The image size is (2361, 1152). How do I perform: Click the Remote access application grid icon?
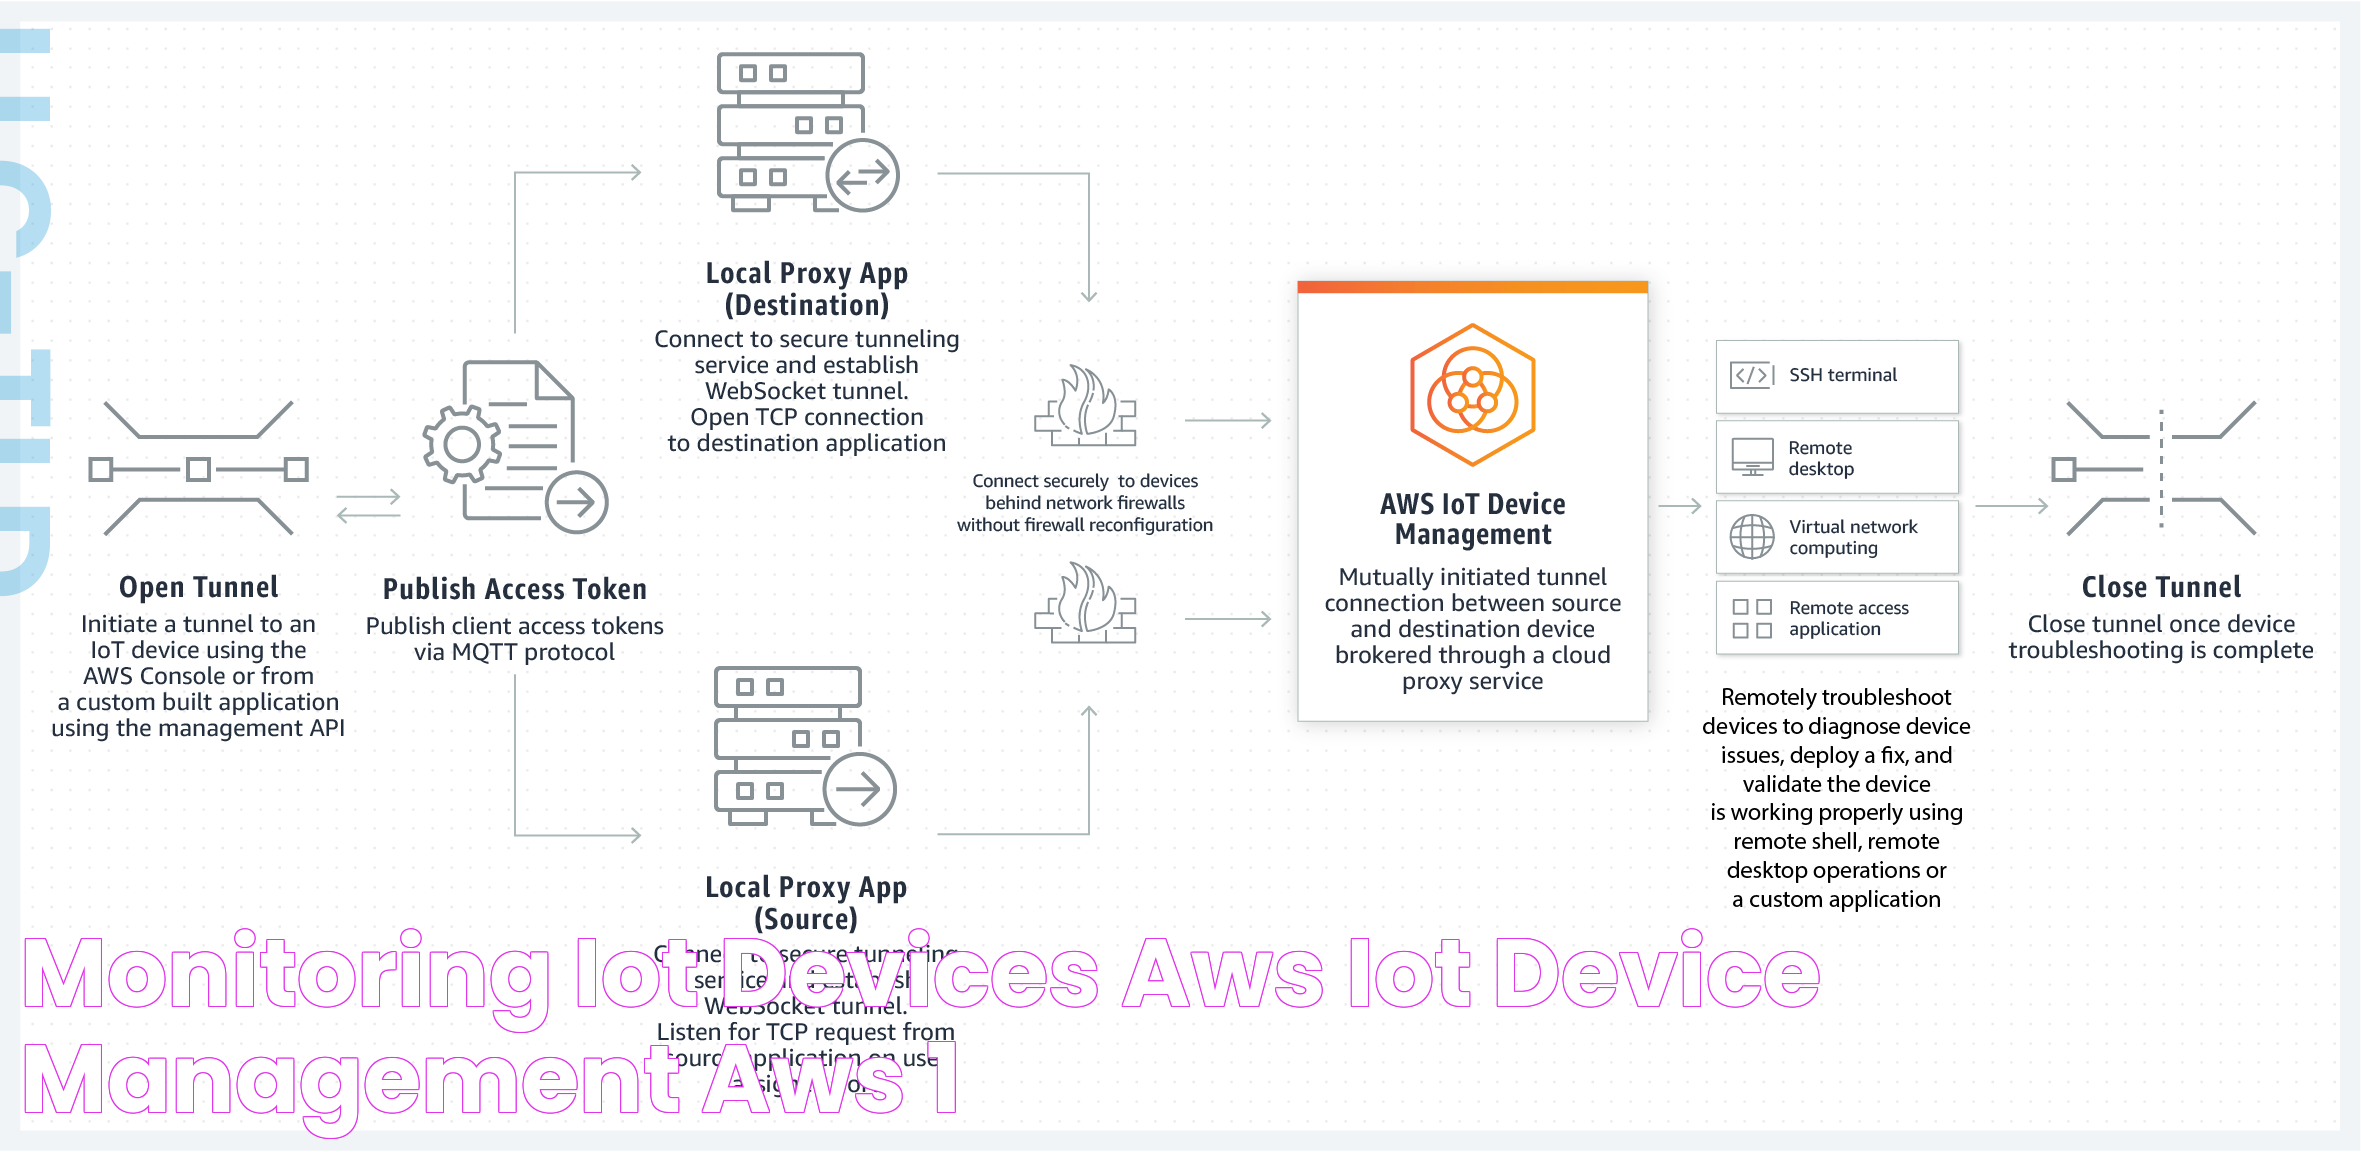click(x=1752, y=618)
